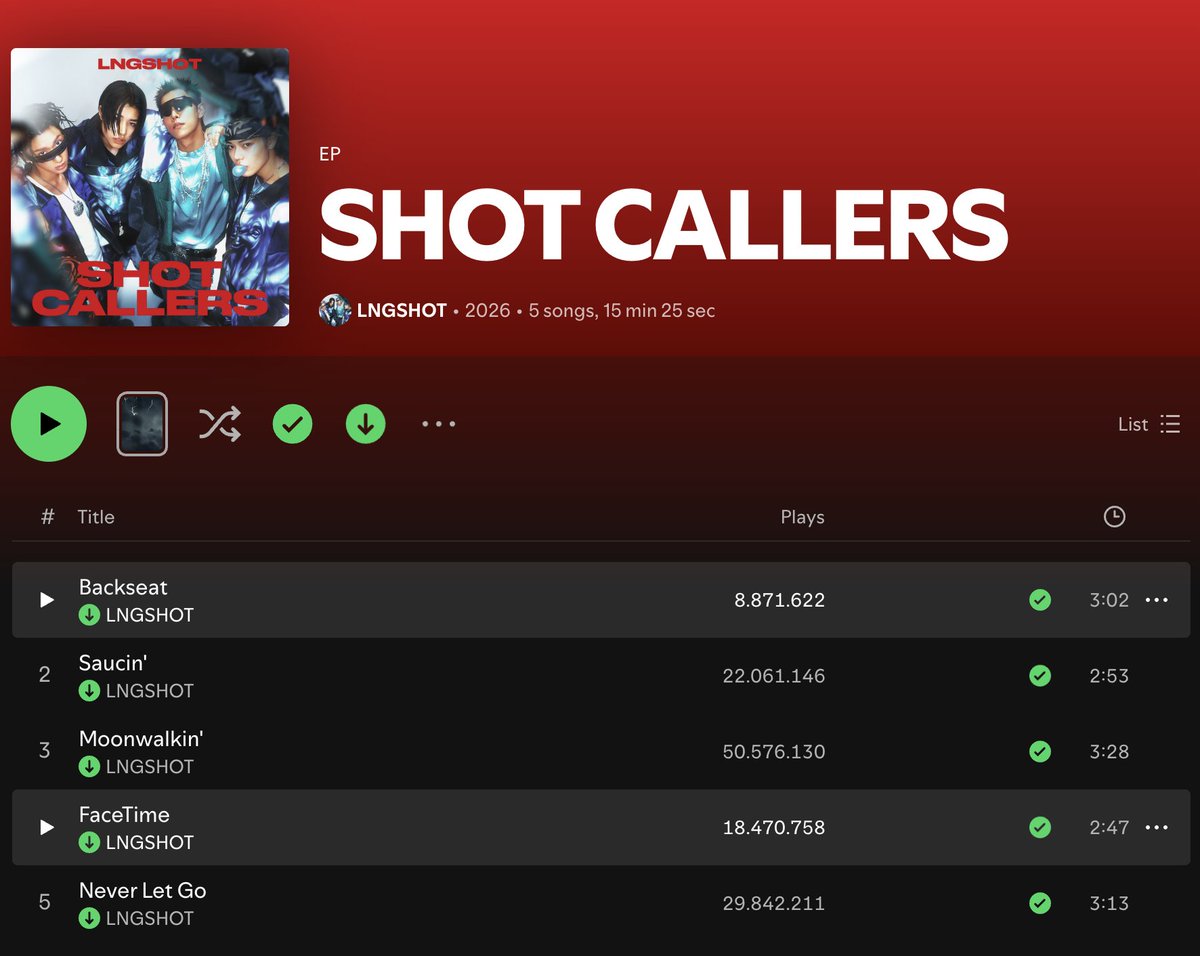Select the Never Let Go song title
Screen dimensions: 1200x956
[x=143, y=891]
